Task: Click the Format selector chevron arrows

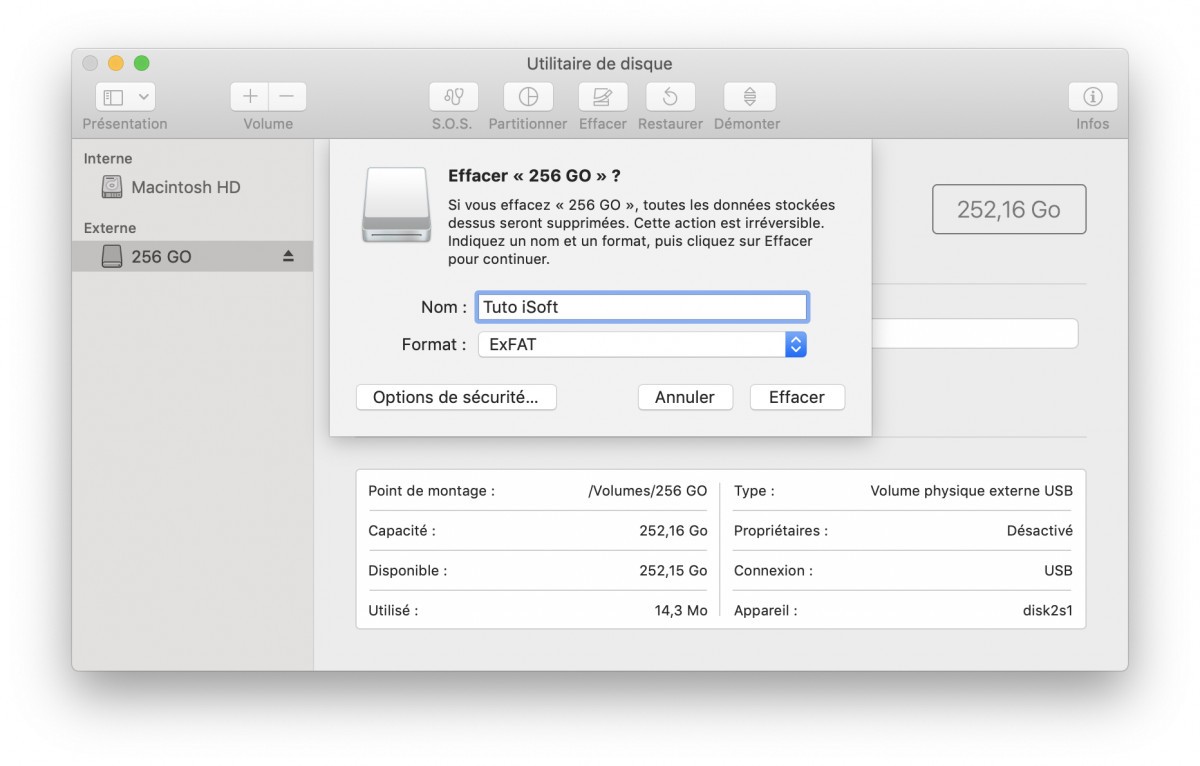Action: pyautogui.click(x=795, y=344)
